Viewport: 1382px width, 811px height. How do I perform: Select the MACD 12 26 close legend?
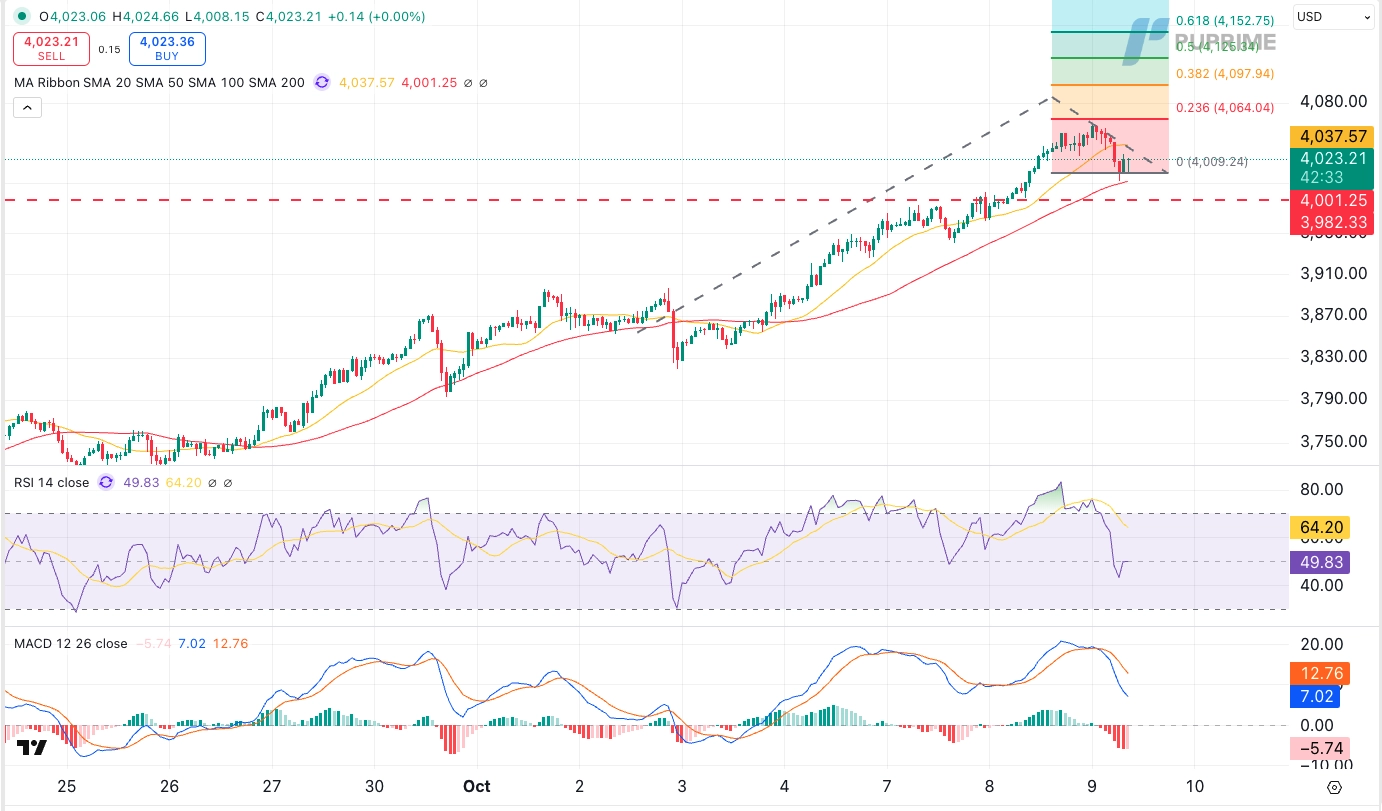(70, 644)
